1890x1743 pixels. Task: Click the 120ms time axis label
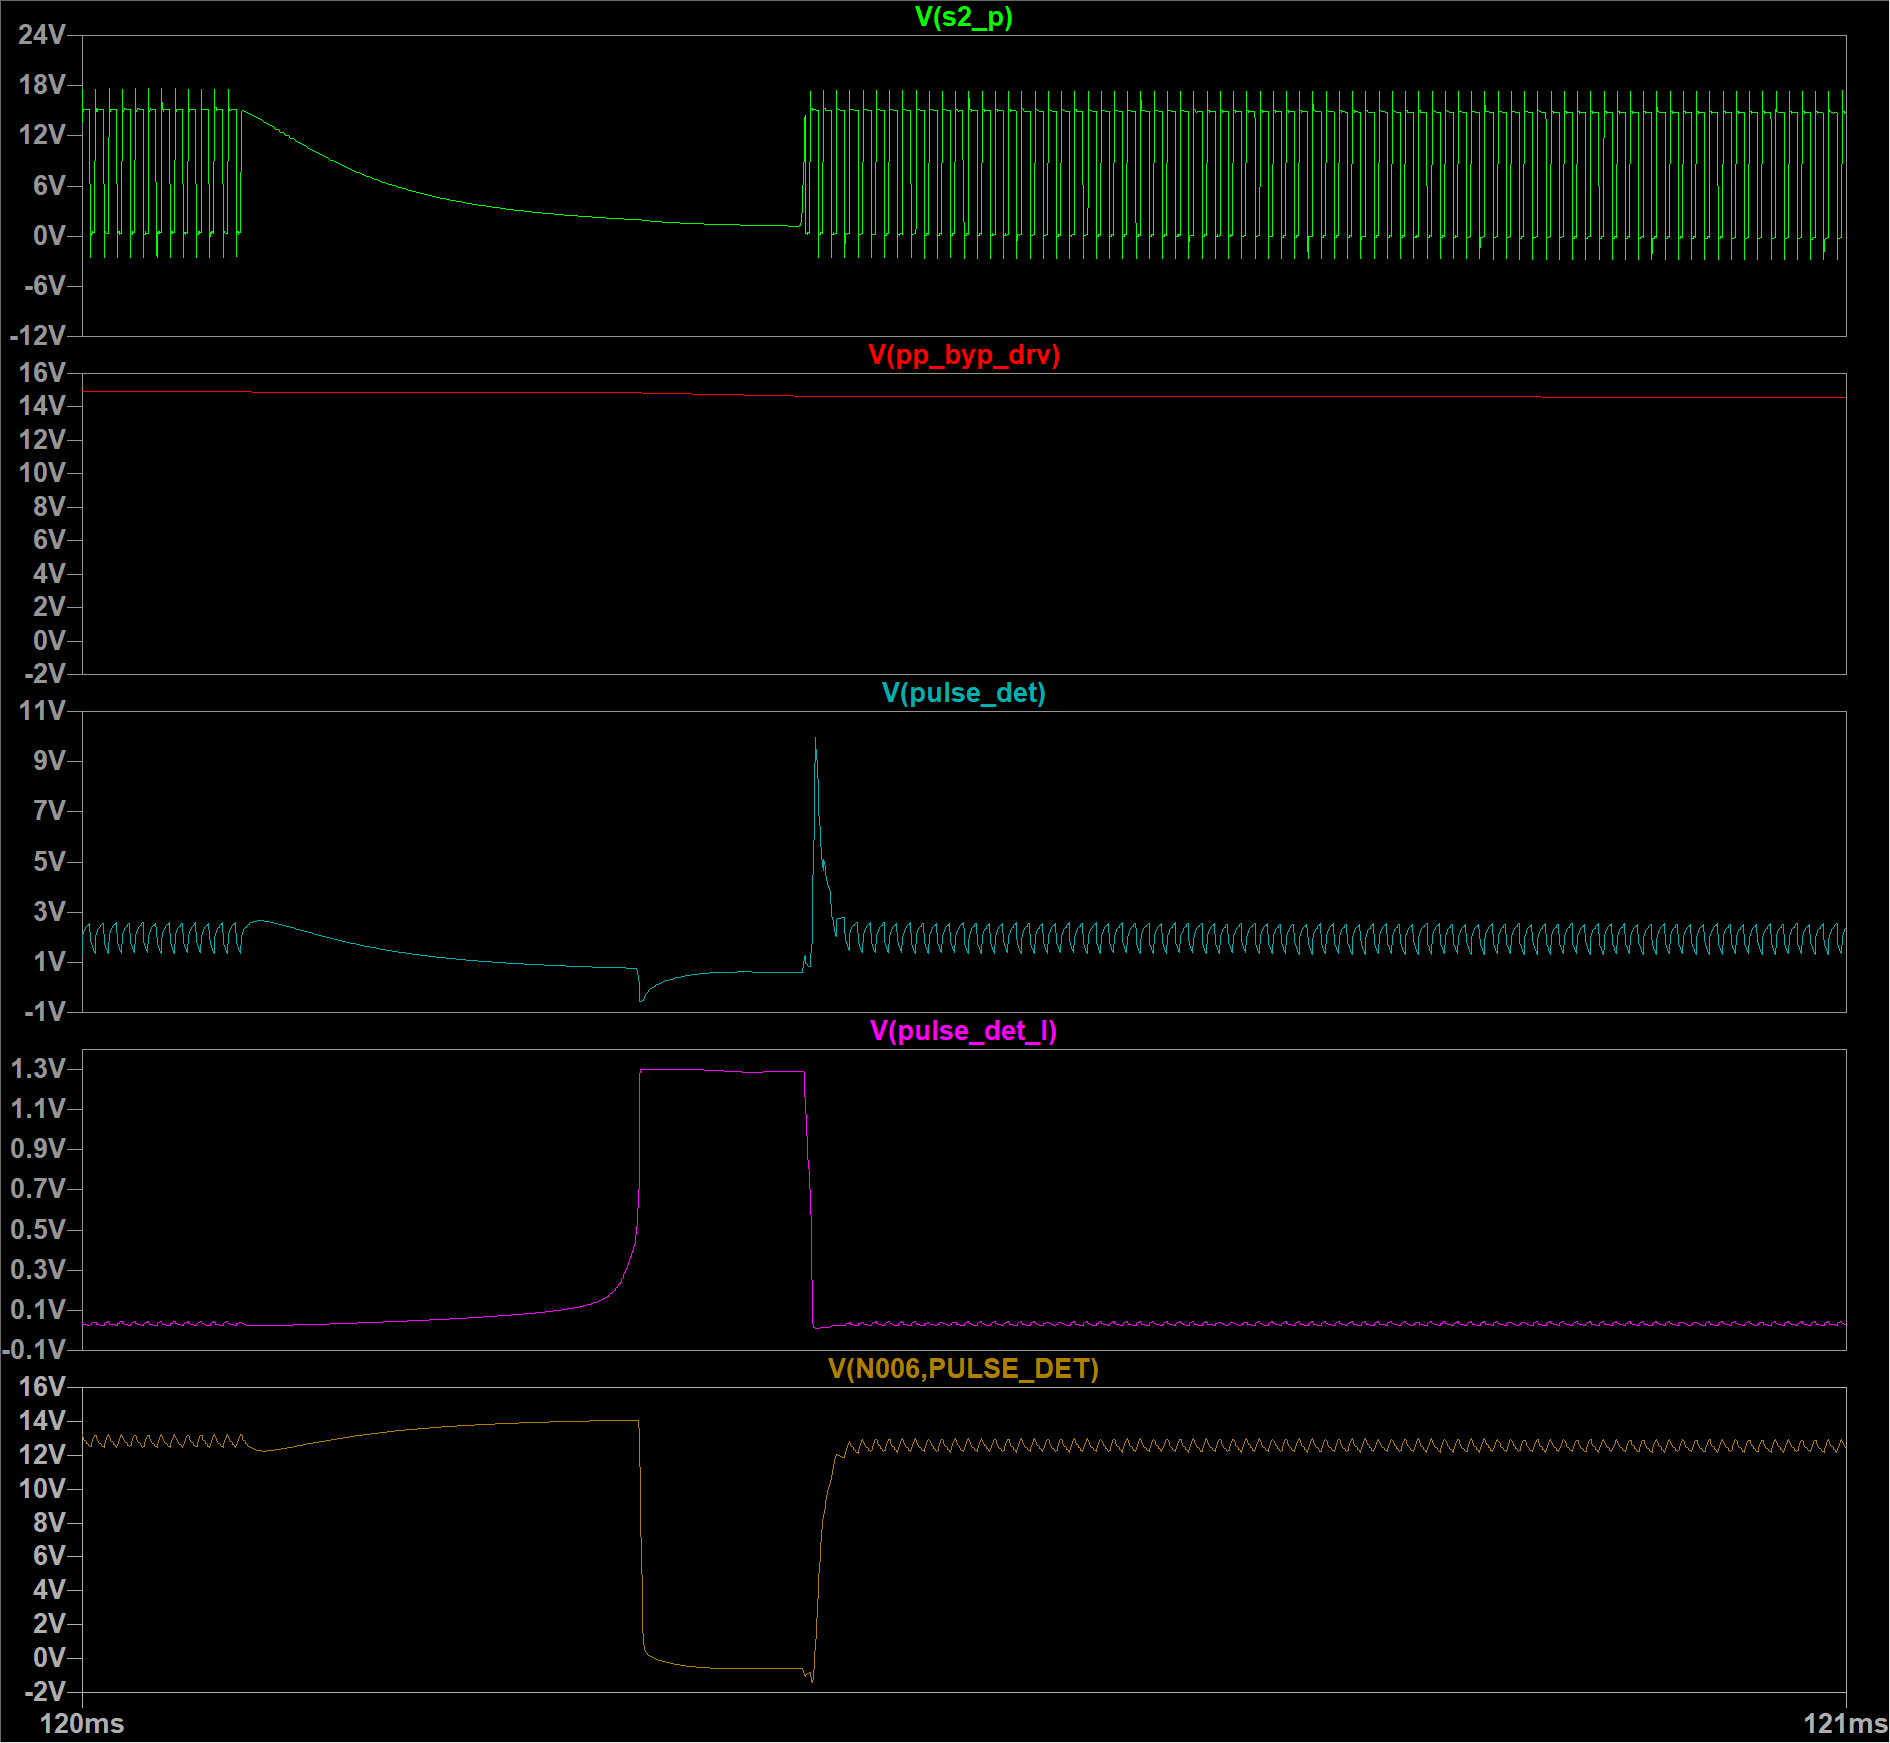82,1724
